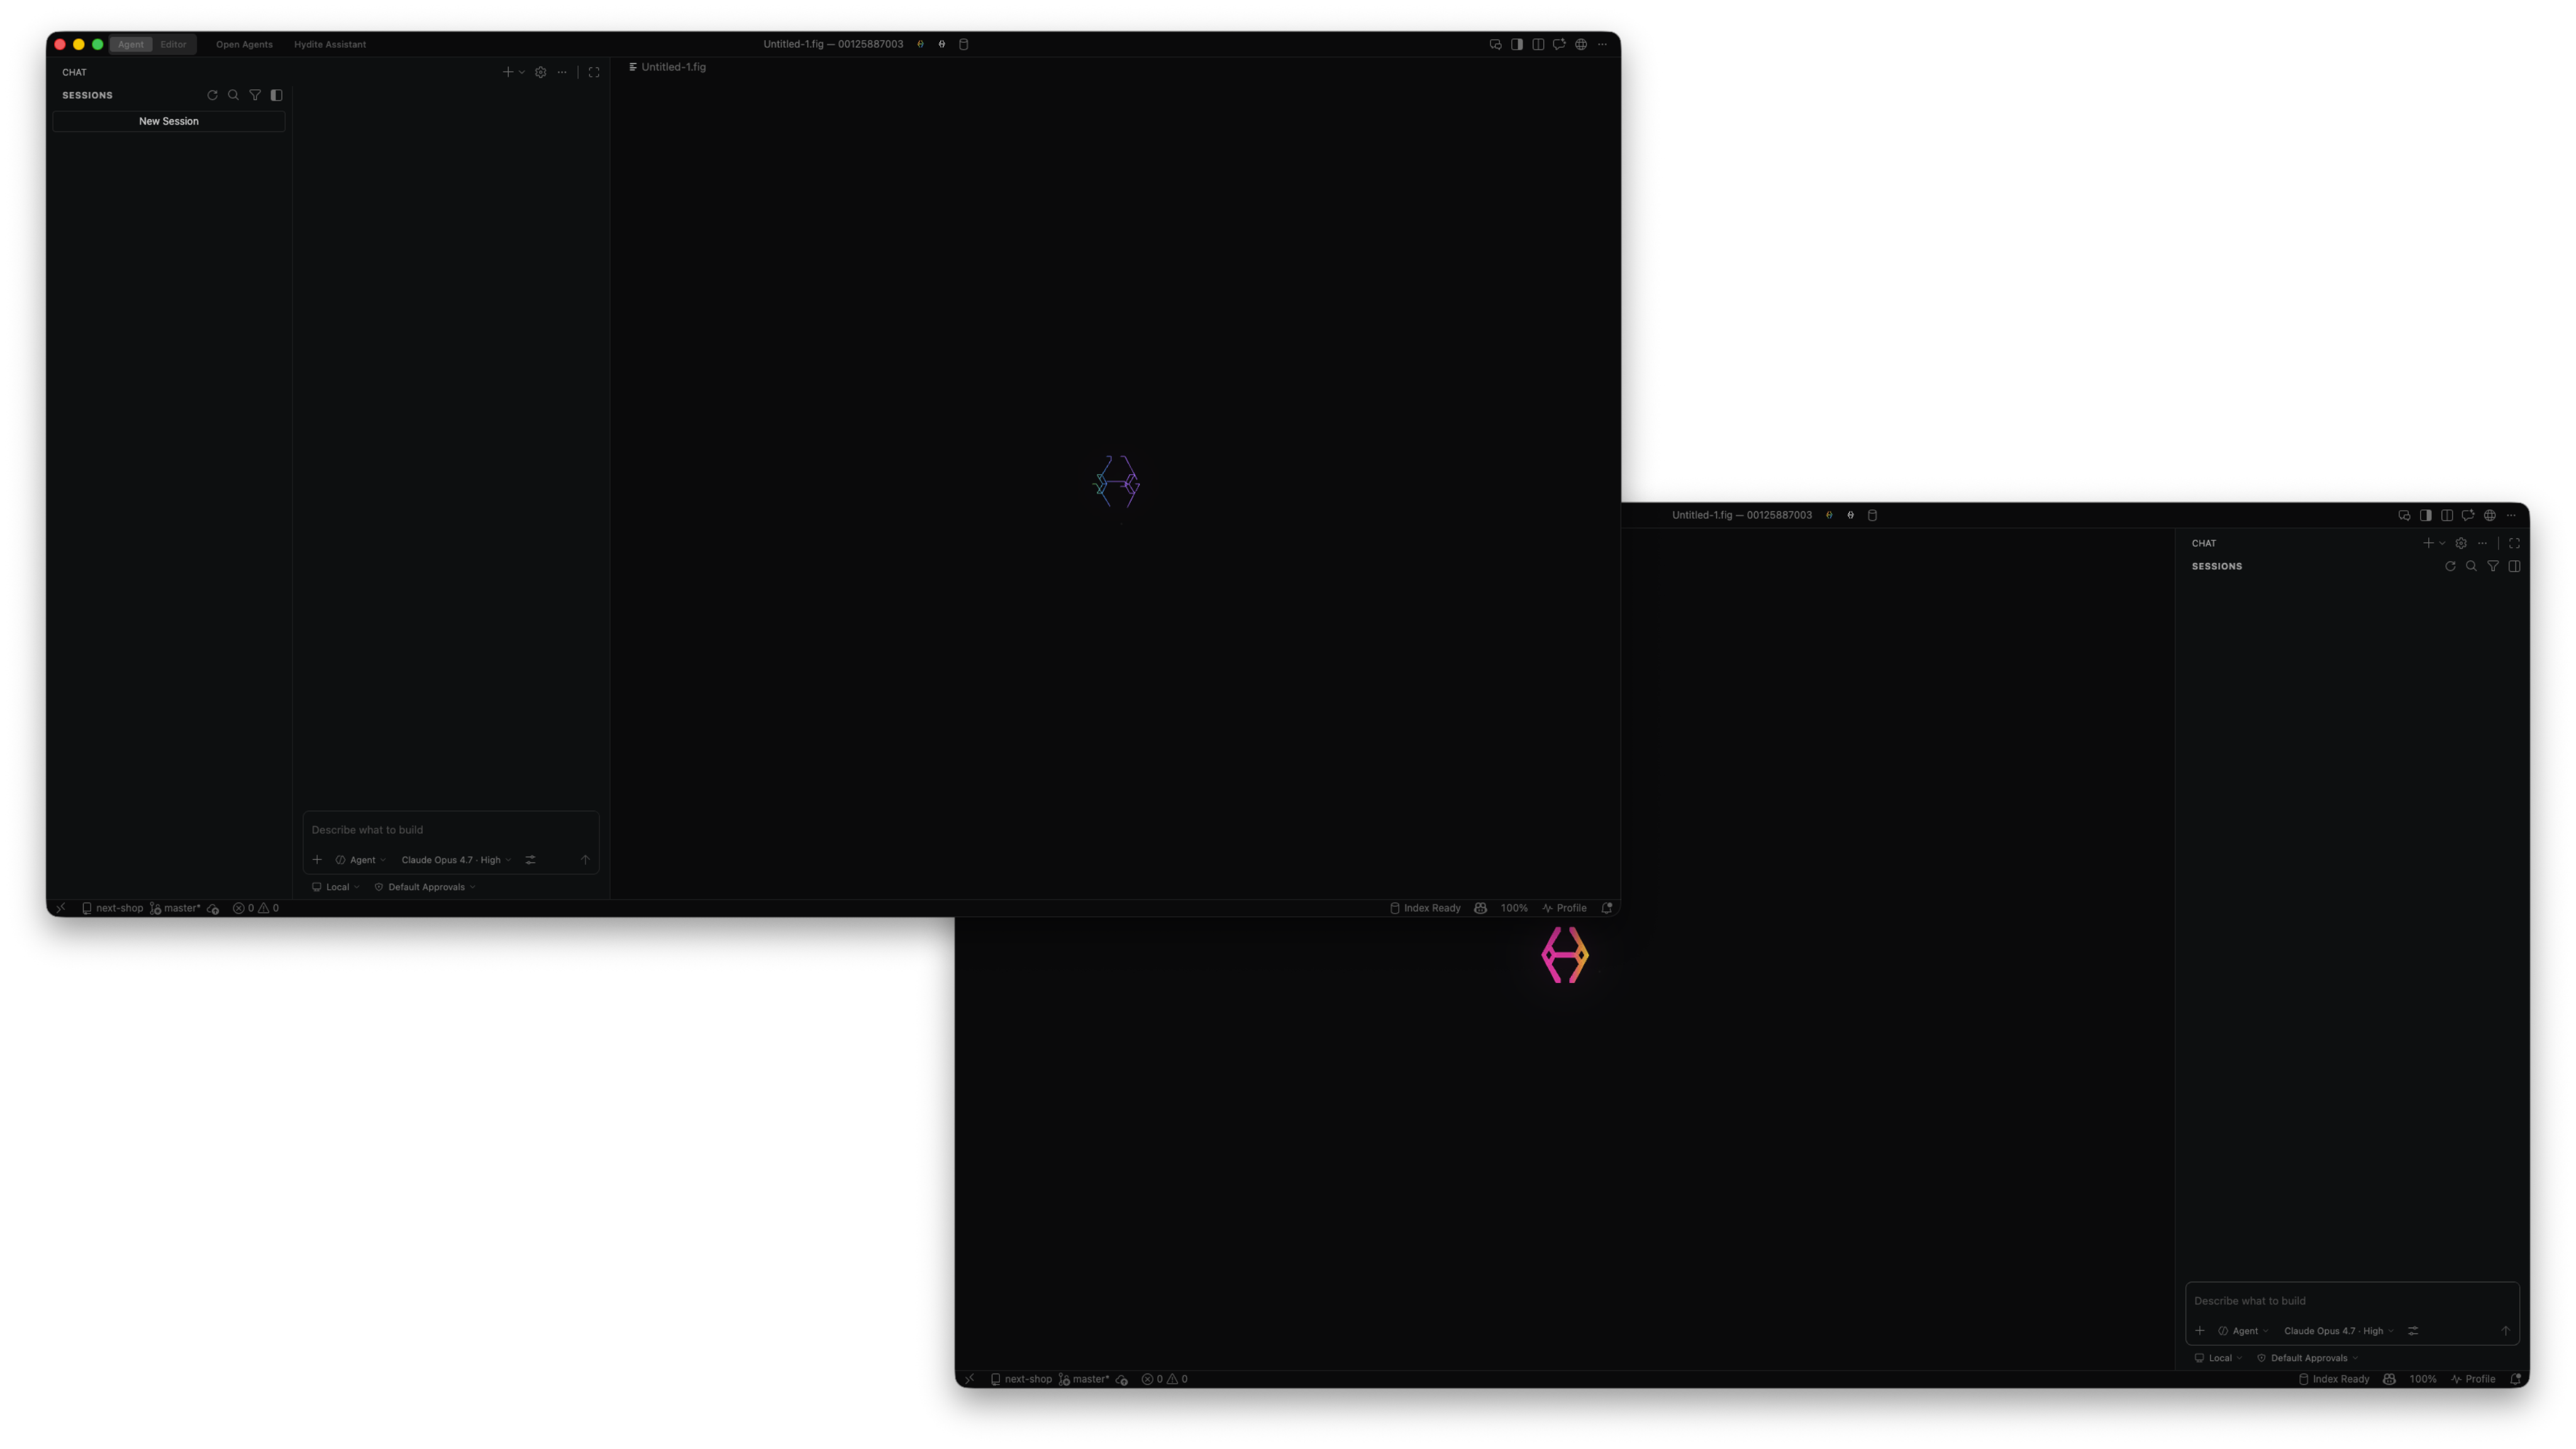2576x1449 pixels.
Task: Toggle split editor layout in back title bar
Action: (x=2447, y=515)
